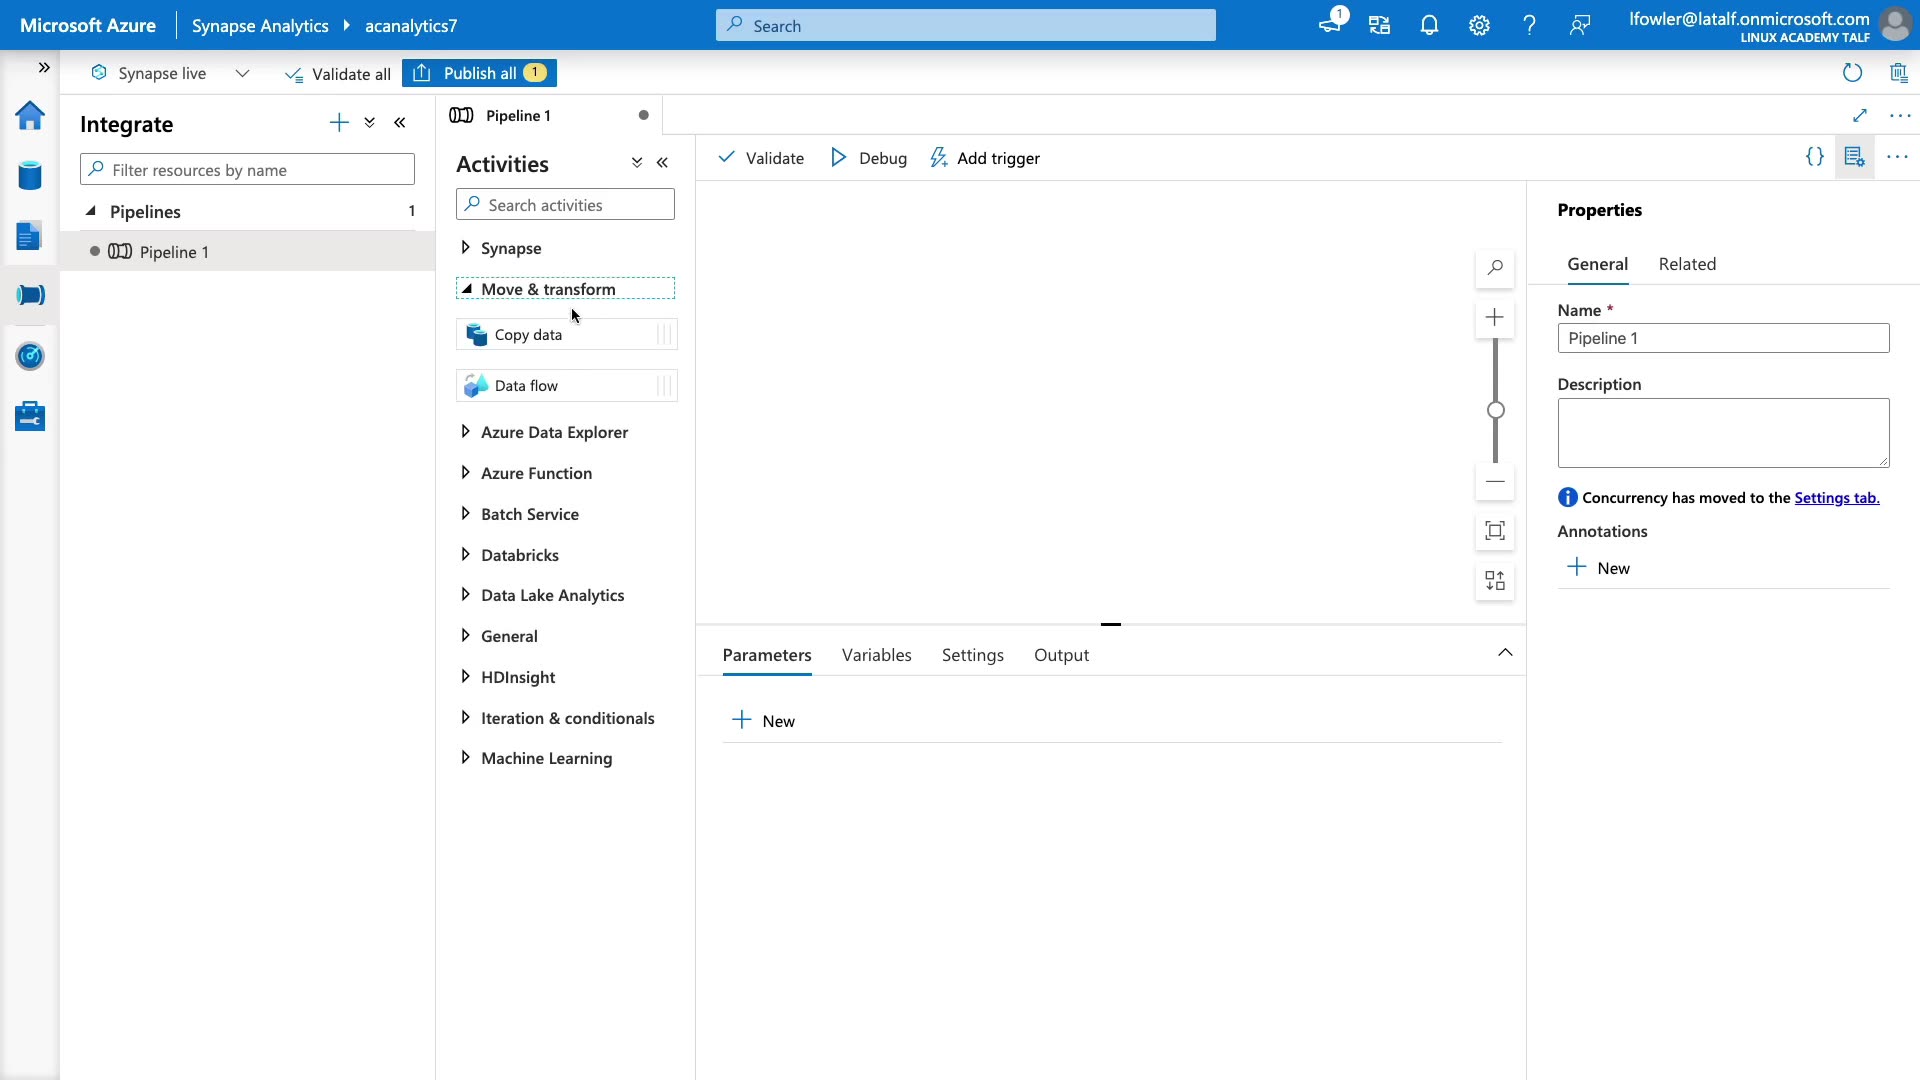The width and height of the screenshot is (1920, 1080).
Task: Click the canvas zoom slider handle
Action: pos(1496,410)
